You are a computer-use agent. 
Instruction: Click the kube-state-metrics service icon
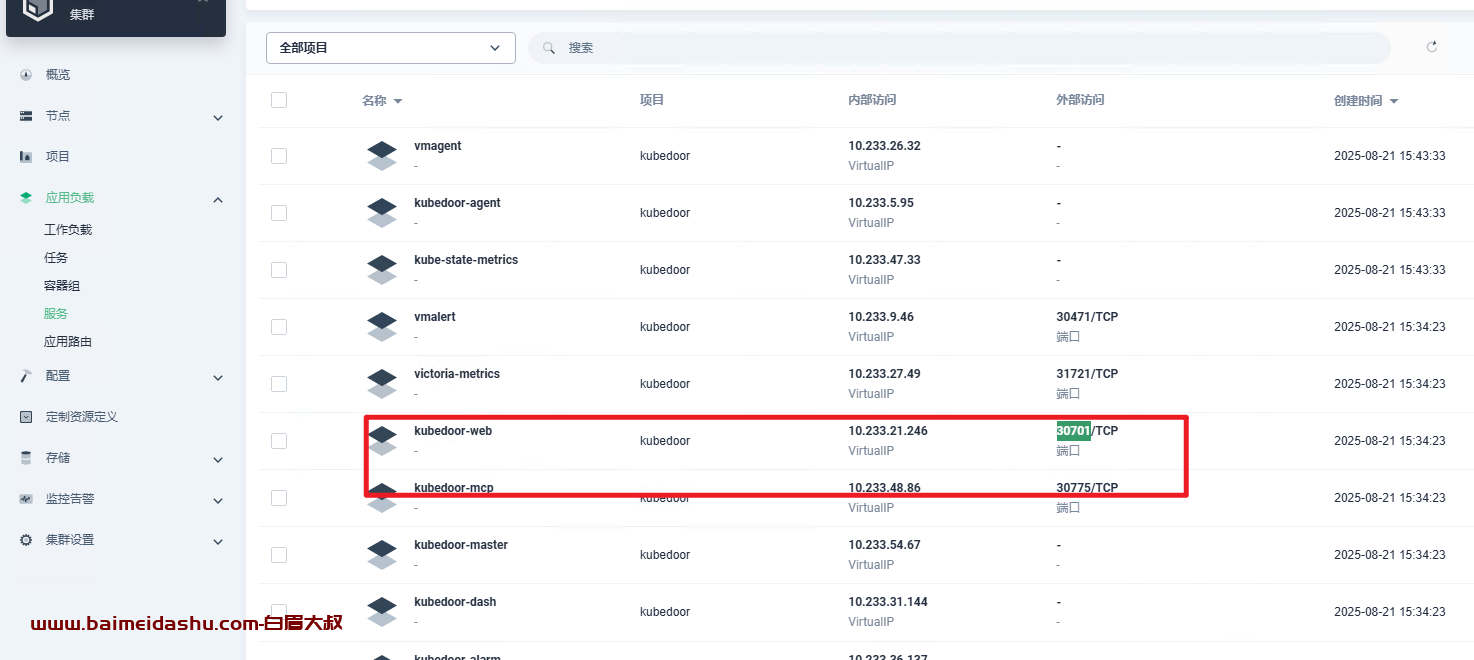pos(382,270)
